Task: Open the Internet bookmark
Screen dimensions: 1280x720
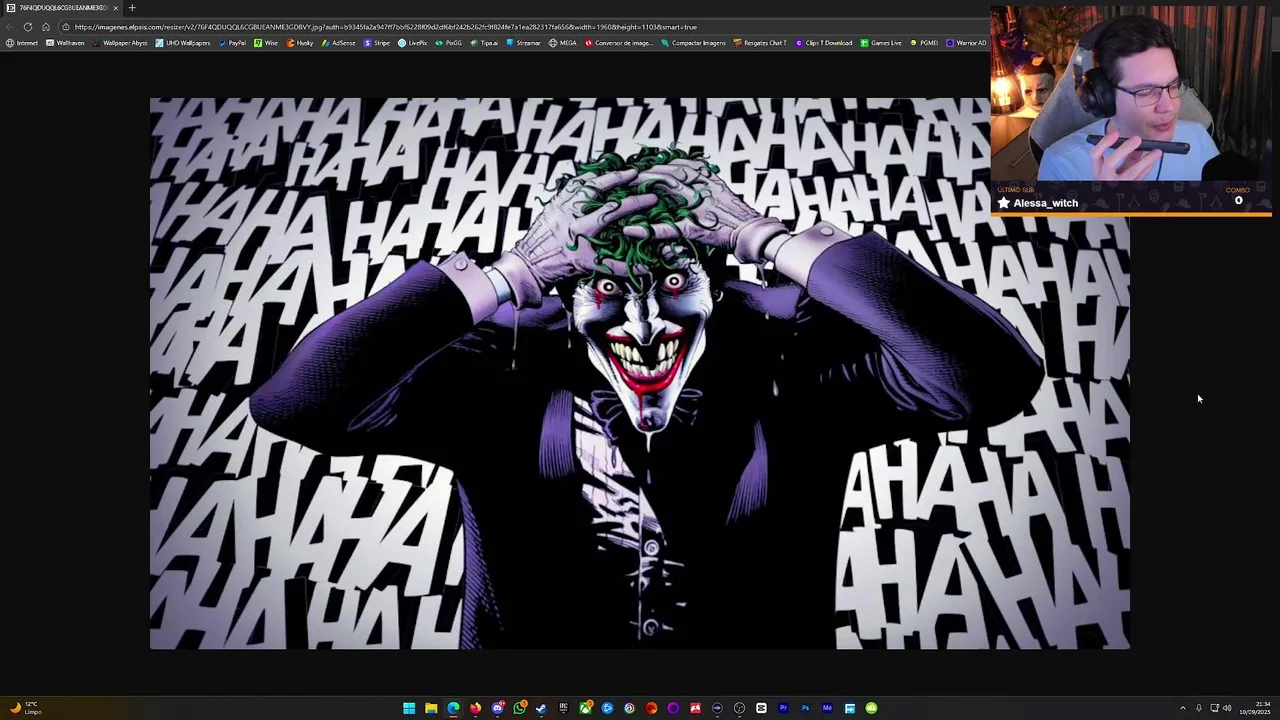Action: (21, 43)
